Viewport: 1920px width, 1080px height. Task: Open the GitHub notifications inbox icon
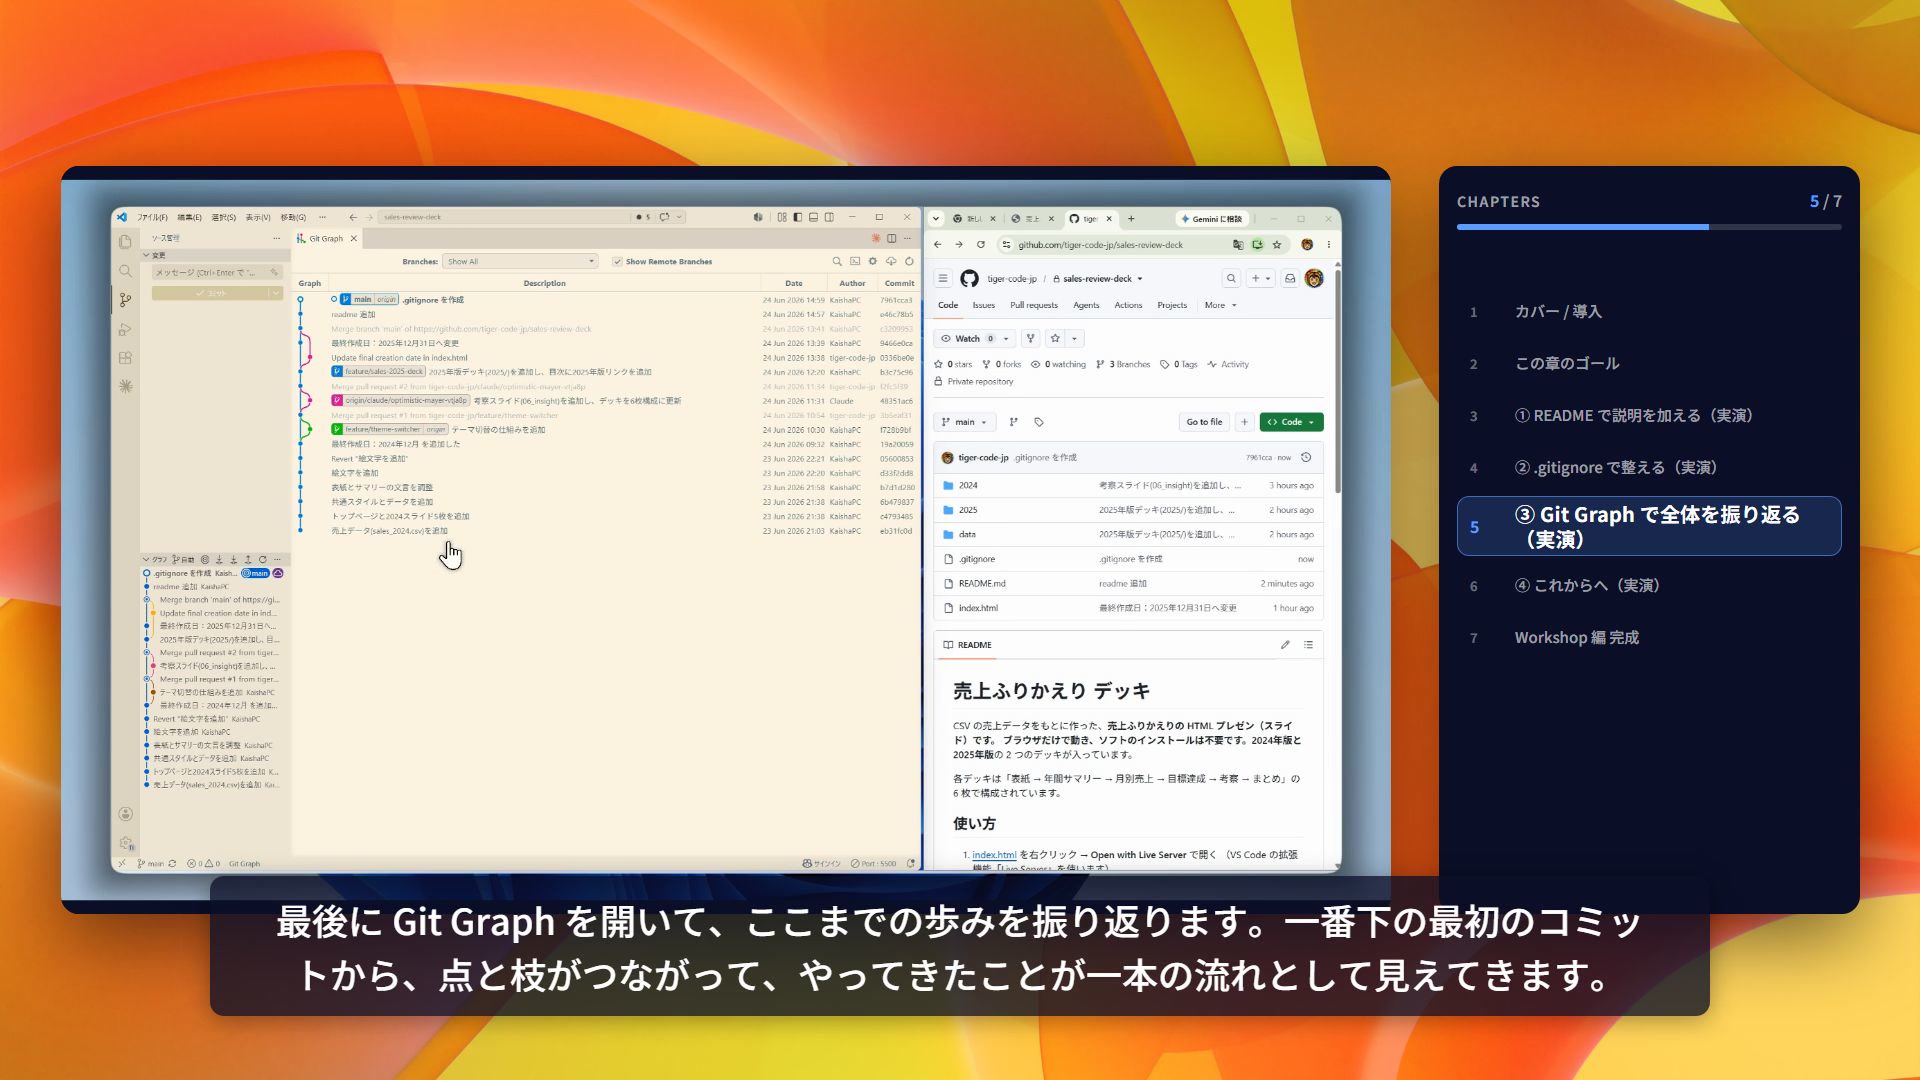tap(1290, 279)
